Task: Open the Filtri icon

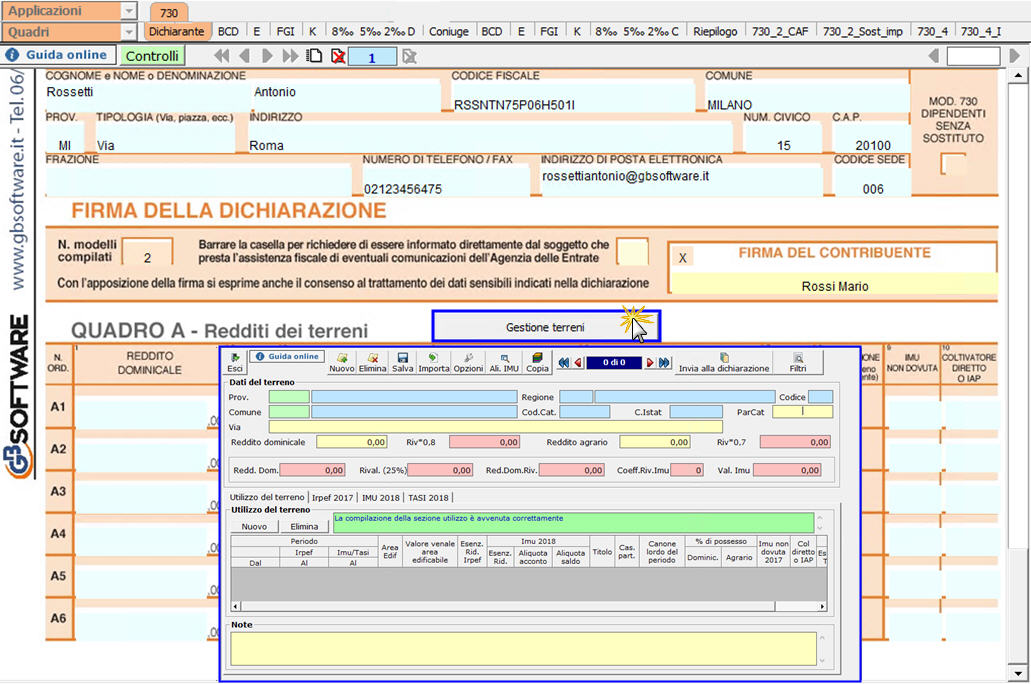Action: 797,361
